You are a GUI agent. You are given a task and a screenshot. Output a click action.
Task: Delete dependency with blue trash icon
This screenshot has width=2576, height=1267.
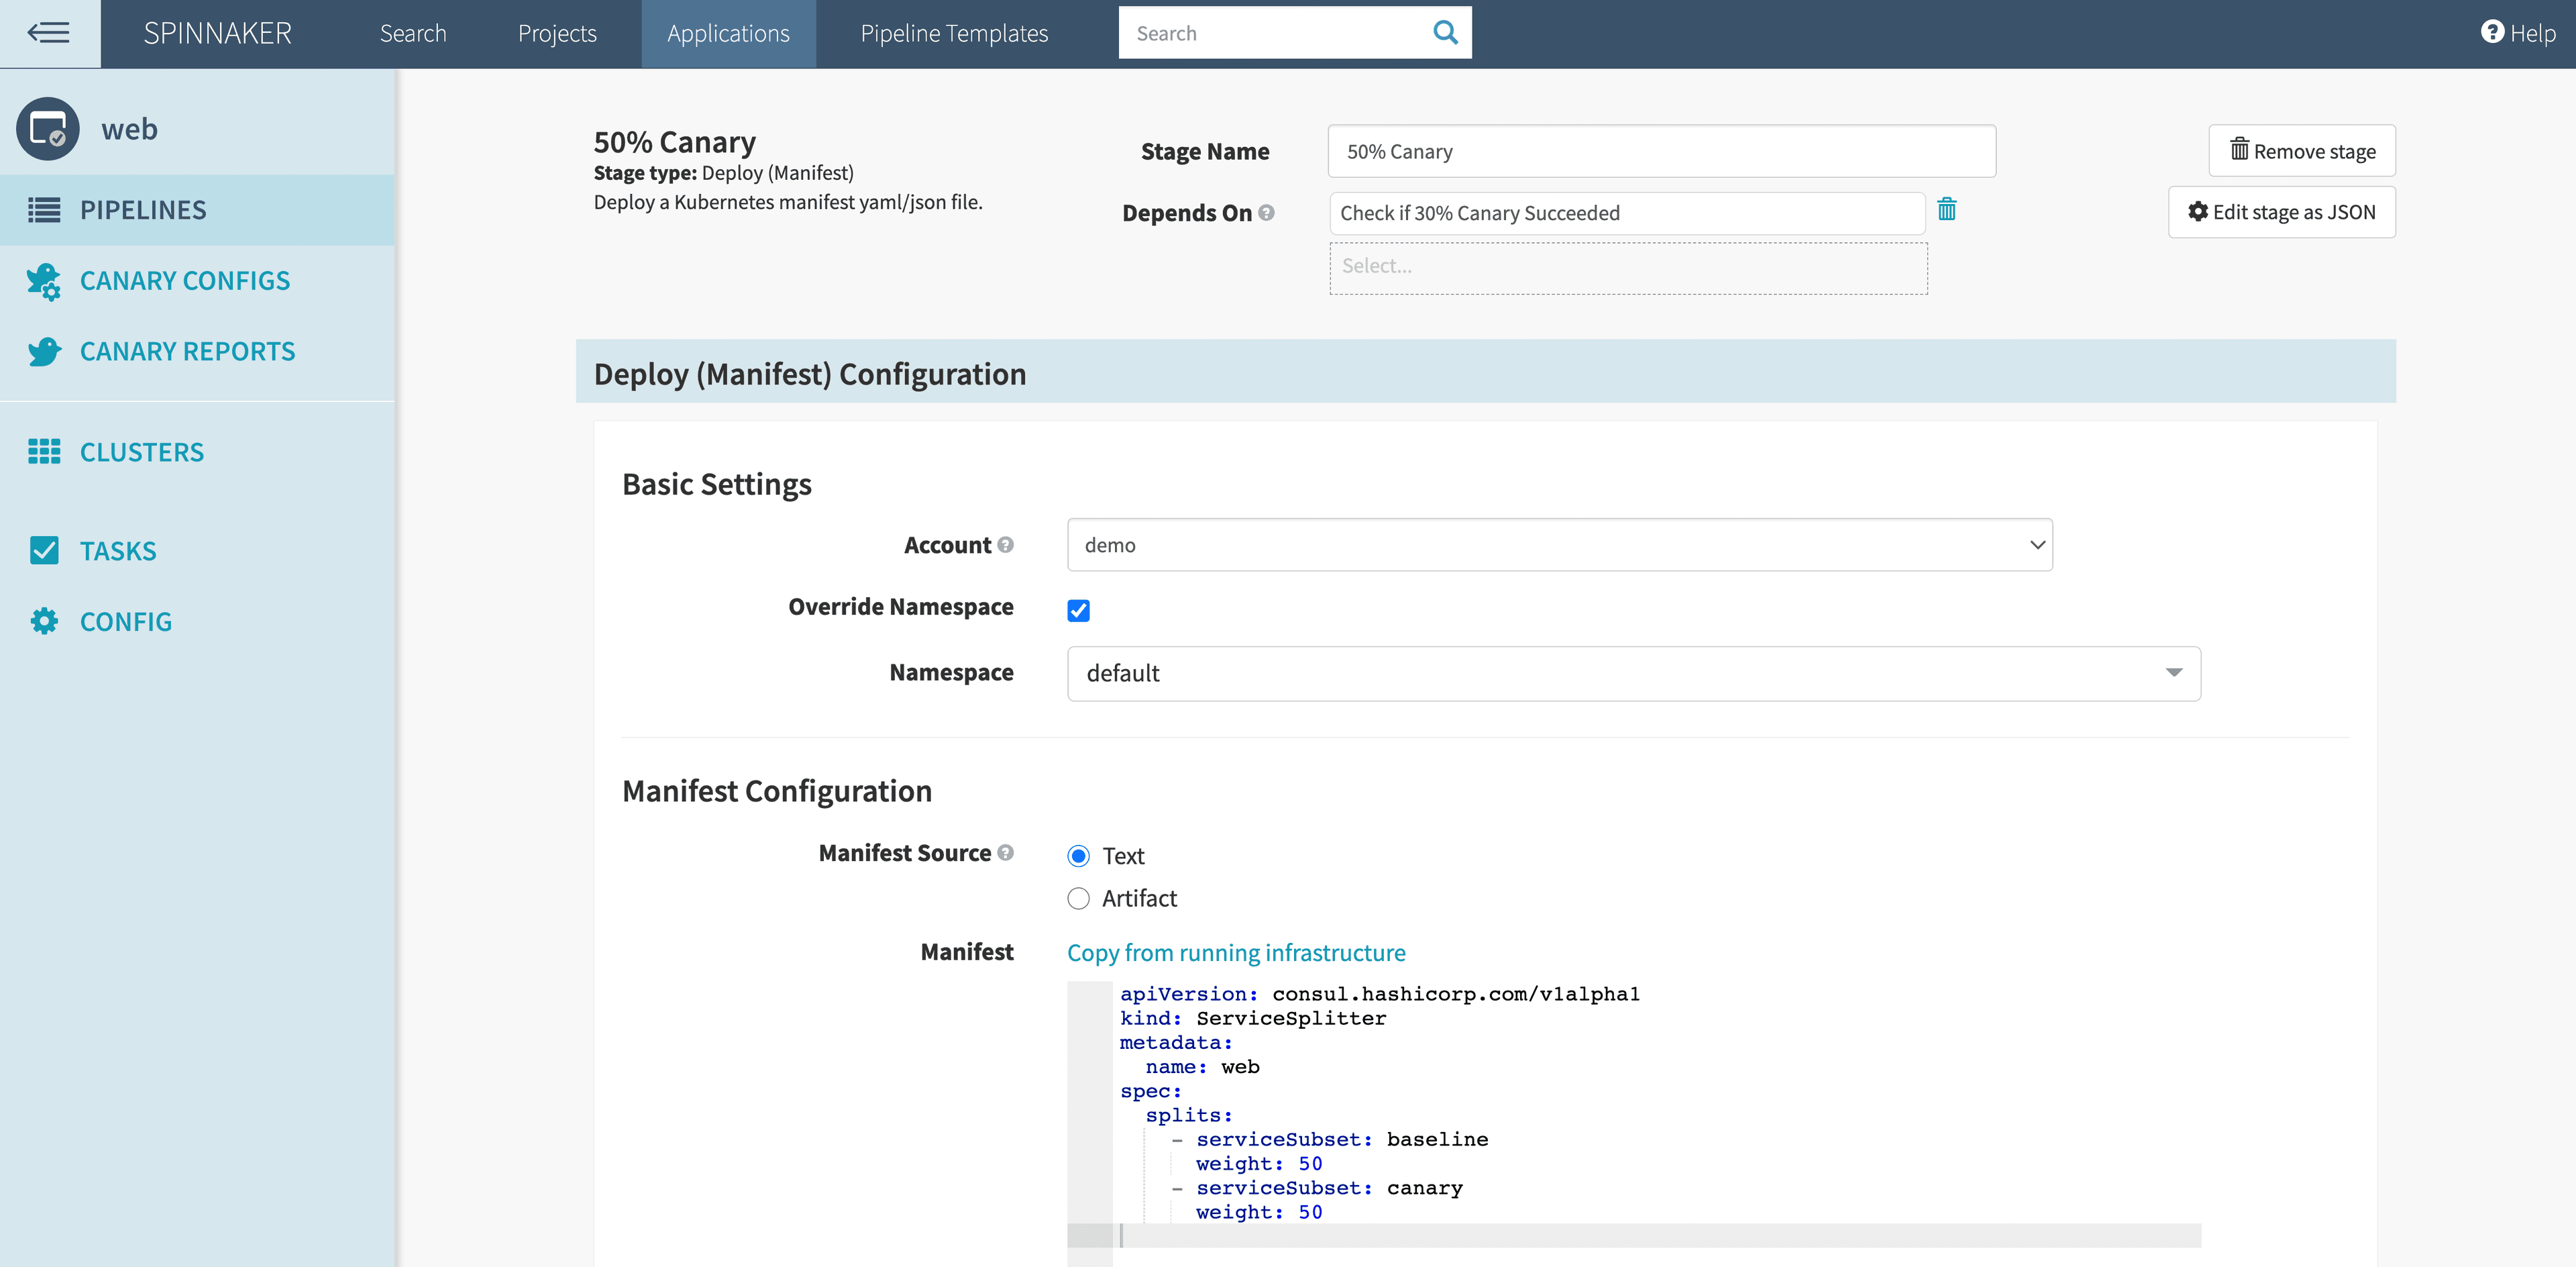coord(1946,210)
